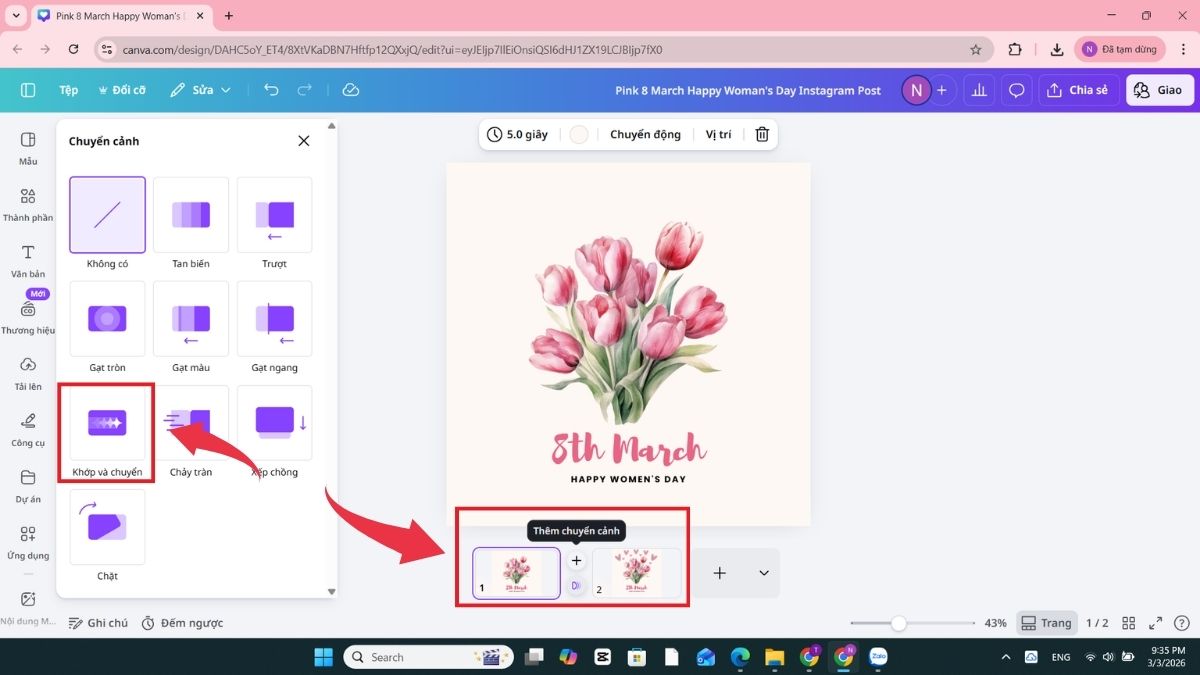Viewport: 1200px width, 675px height.
Task: Choose the Trượt transition
Action: click(274, 215)
